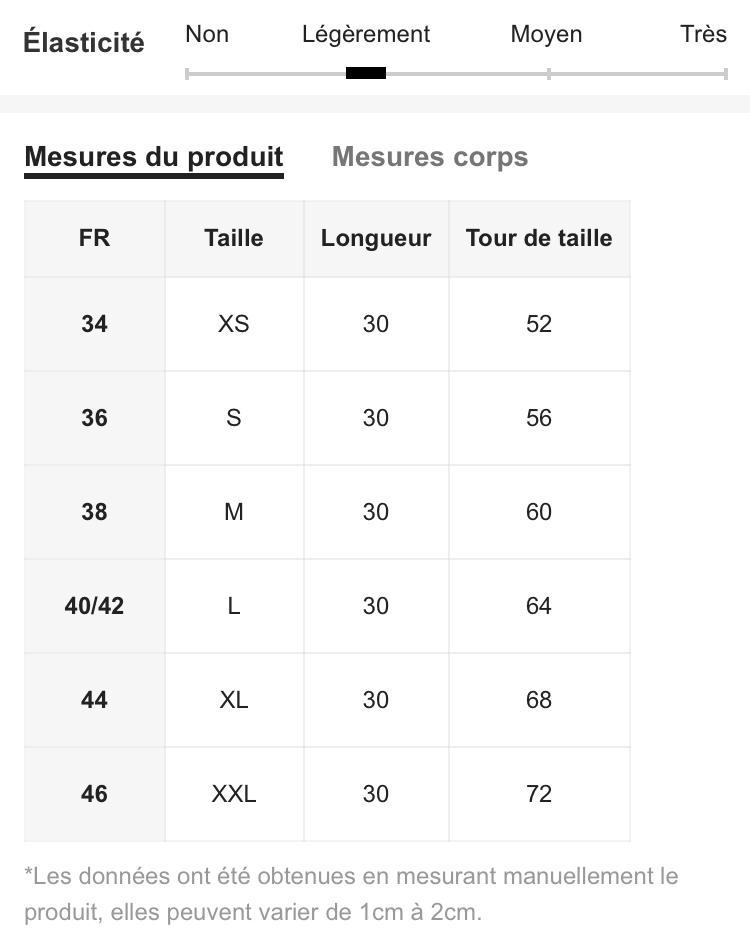
Task: Click the FR column header
Action: coord(95,238)
